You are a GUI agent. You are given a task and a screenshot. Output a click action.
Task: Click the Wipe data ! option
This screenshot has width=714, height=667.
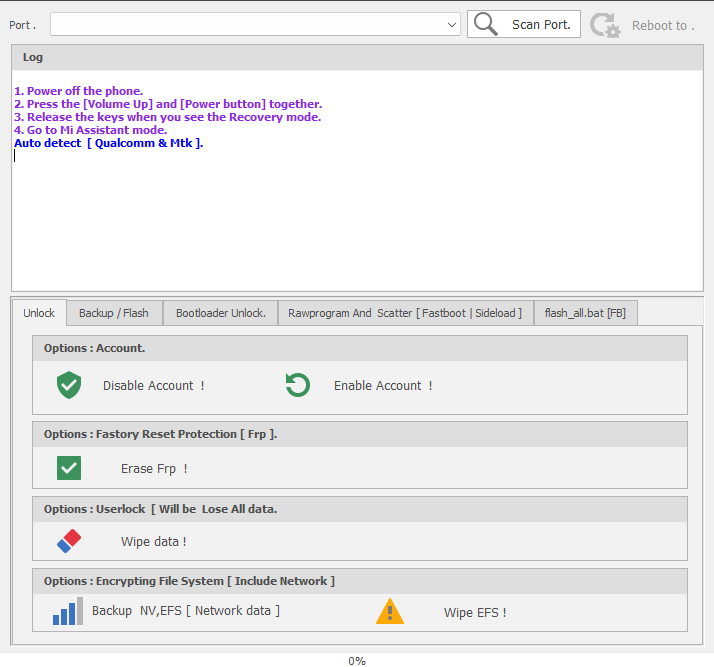click(153, 541)
